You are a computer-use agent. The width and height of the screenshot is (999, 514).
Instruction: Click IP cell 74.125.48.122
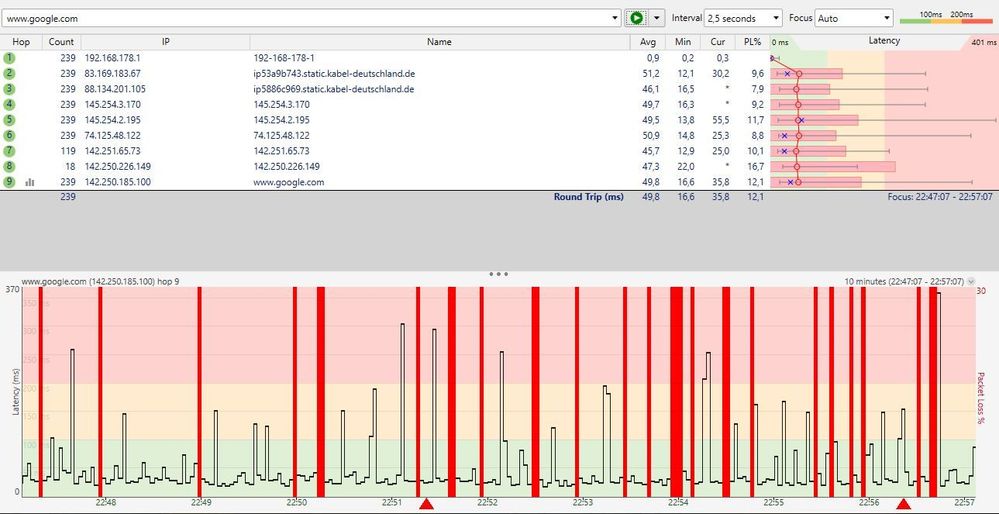(x=112, y=135)
